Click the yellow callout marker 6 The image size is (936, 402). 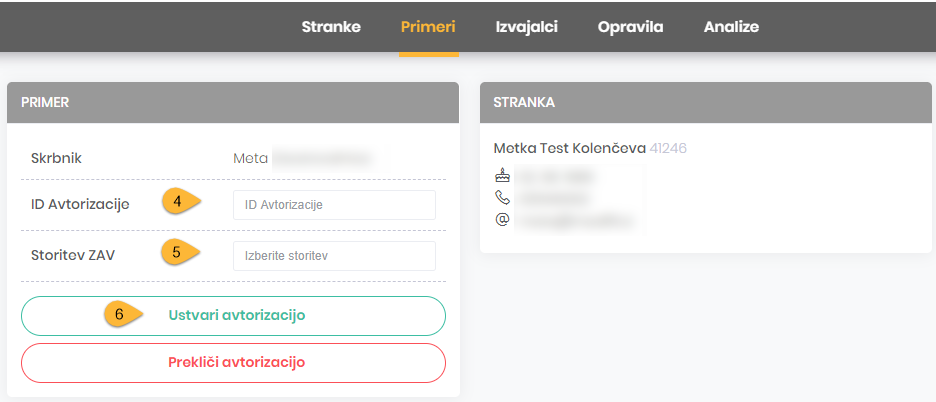[x=121, y=314]
